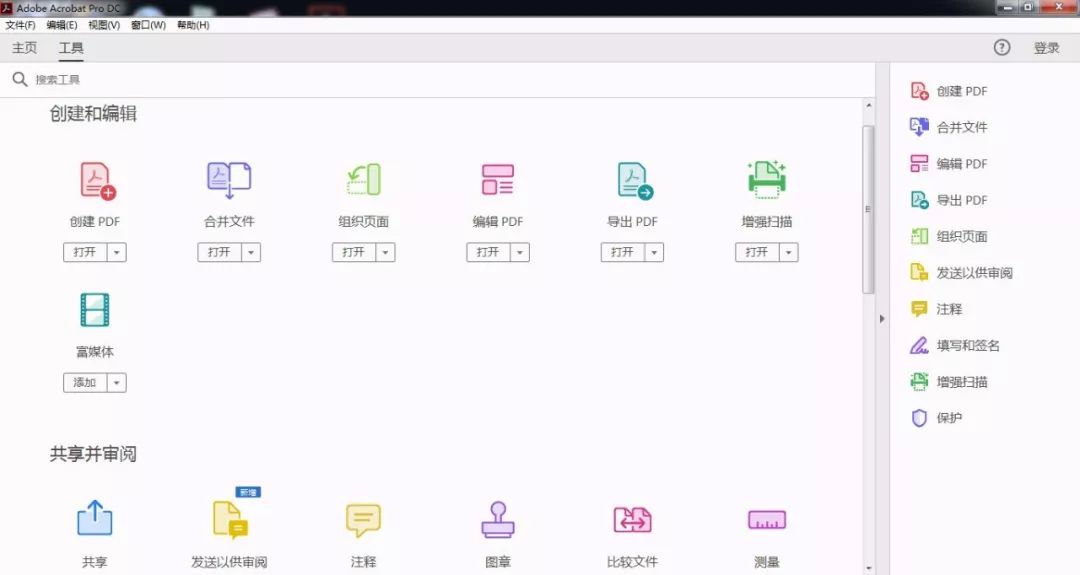Screen dimensions: 1080x575
Task: Click the 合并文件 tool icon
Action: (229, 180)
